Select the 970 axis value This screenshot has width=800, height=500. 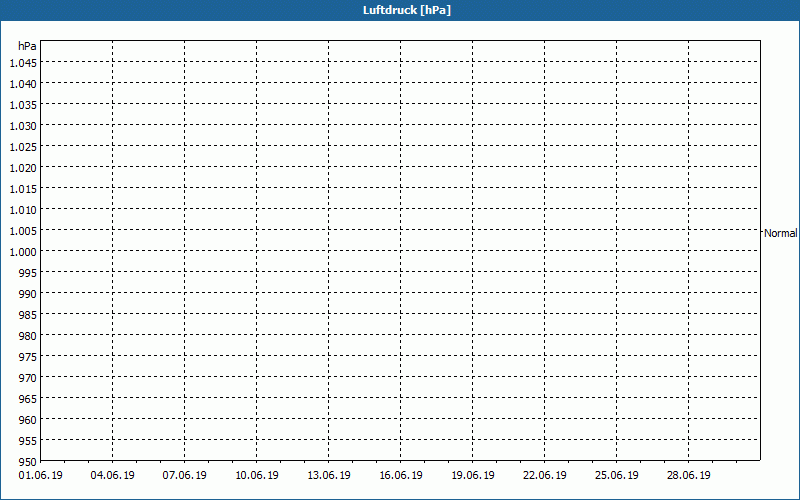pyautogui.click(x=29, y=378)
